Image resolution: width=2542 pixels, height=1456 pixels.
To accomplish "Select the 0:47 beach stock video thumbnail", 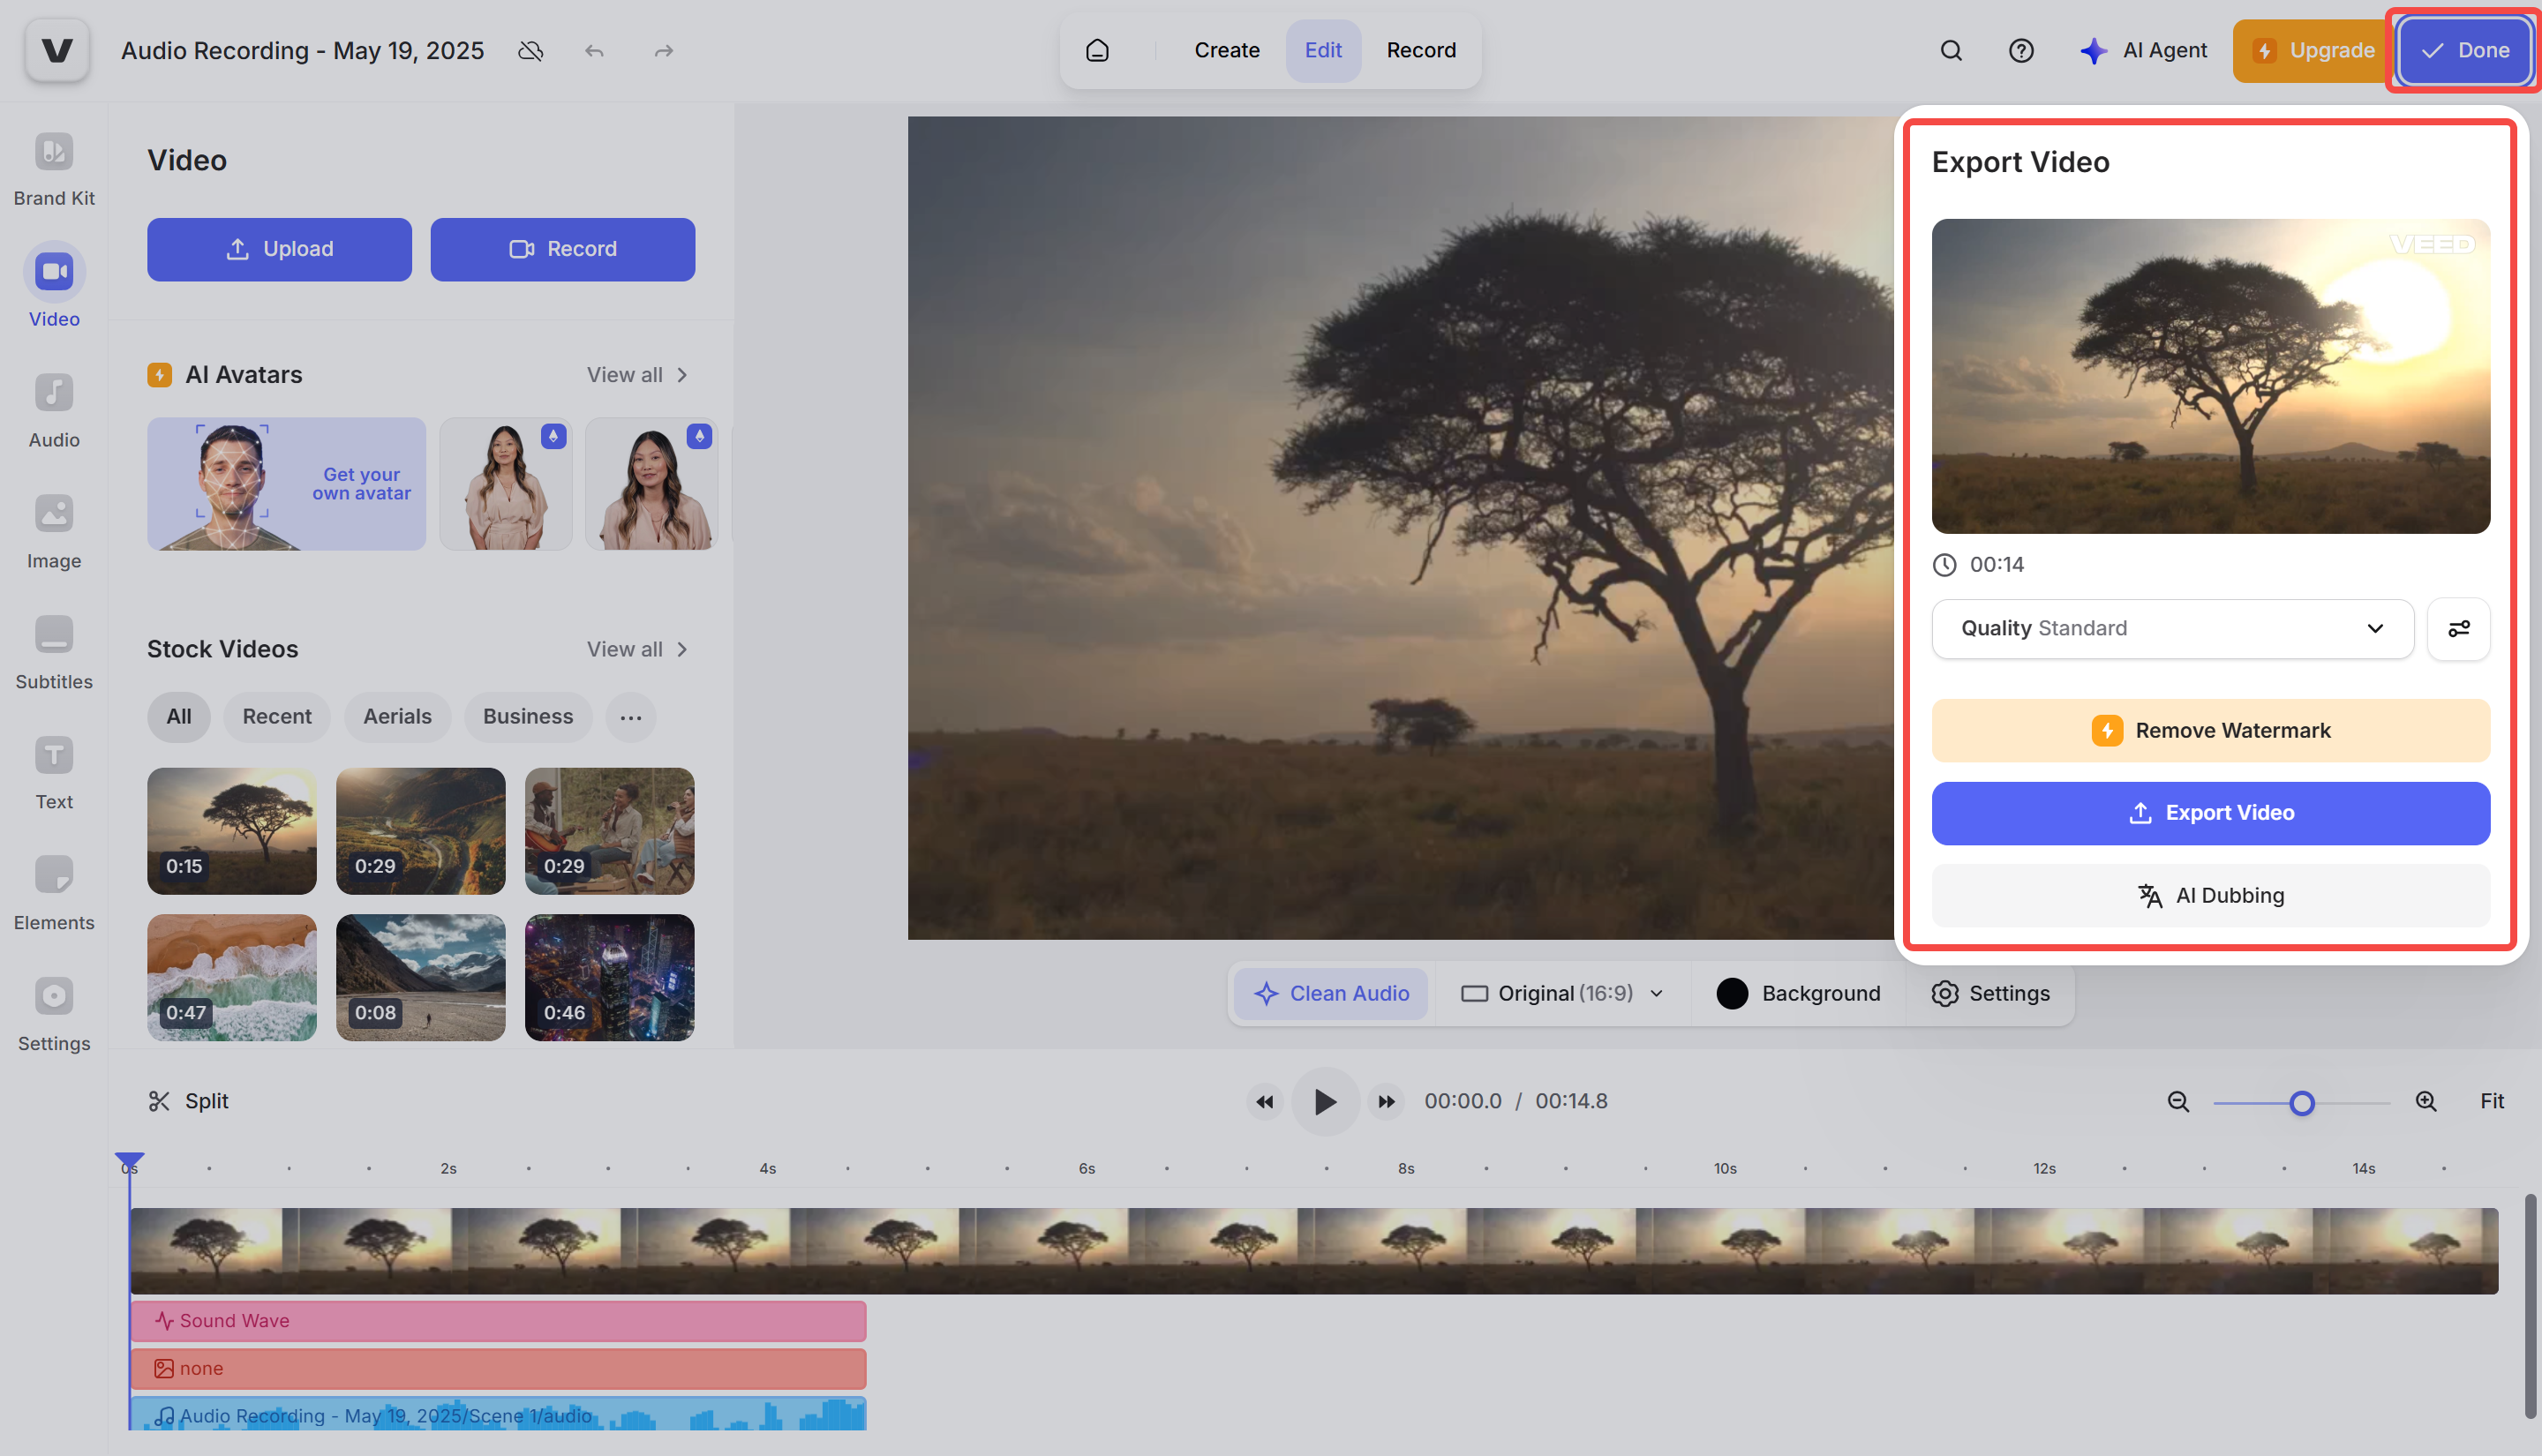I will 231,977.
